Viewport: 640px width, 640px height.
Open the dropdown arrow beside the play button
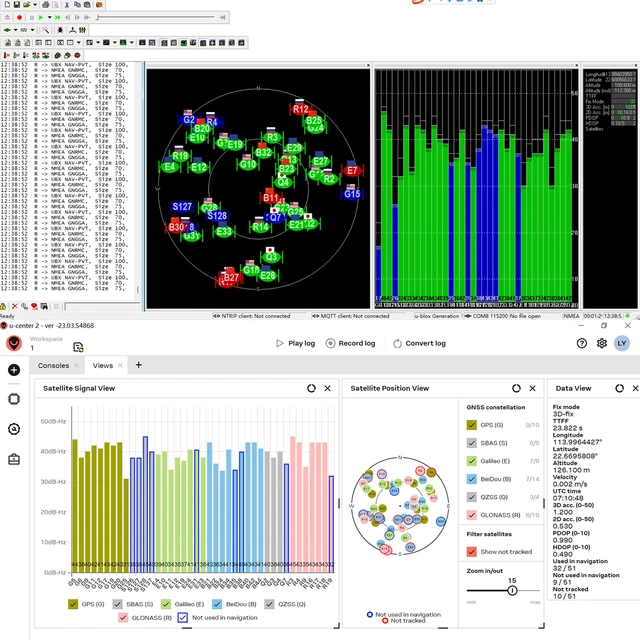pyautogui.click(x=49, y=18)
